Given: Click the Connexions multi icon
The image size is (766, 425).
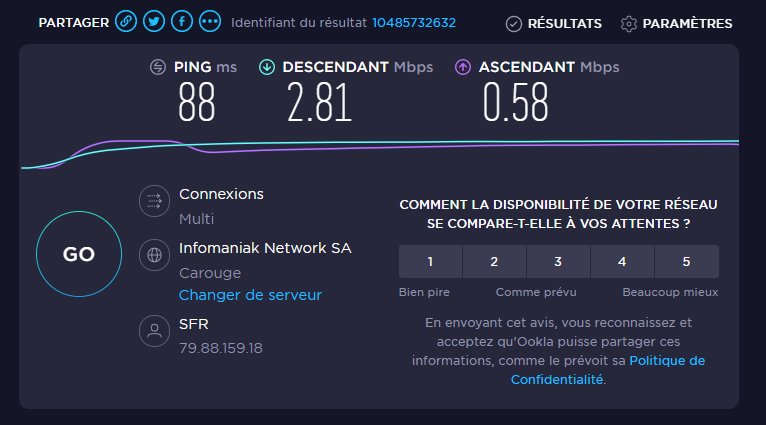Looking at the screenshot, I should tap(154, 201).
